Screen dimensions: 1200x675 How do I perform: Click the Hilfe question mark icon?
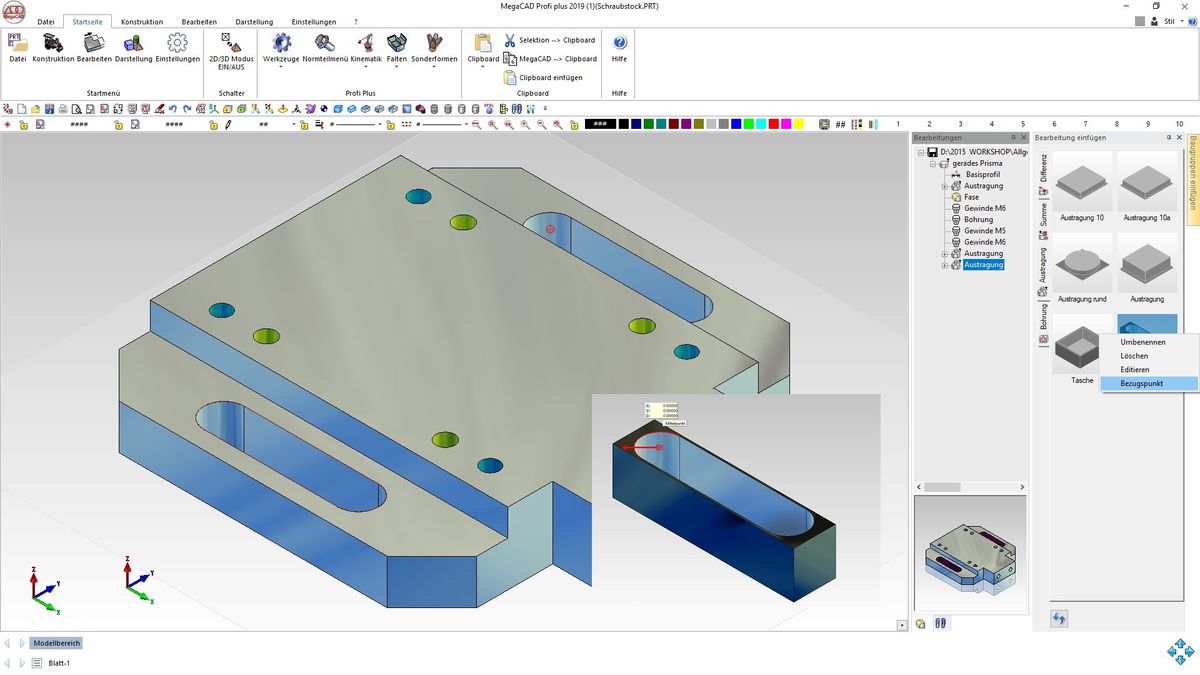tap(619, 43)
